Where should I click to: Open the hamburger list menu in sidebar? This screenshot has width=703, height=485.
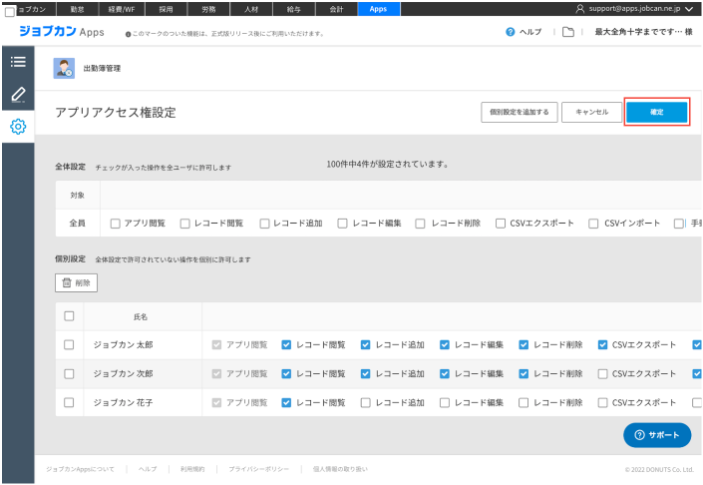17,61
